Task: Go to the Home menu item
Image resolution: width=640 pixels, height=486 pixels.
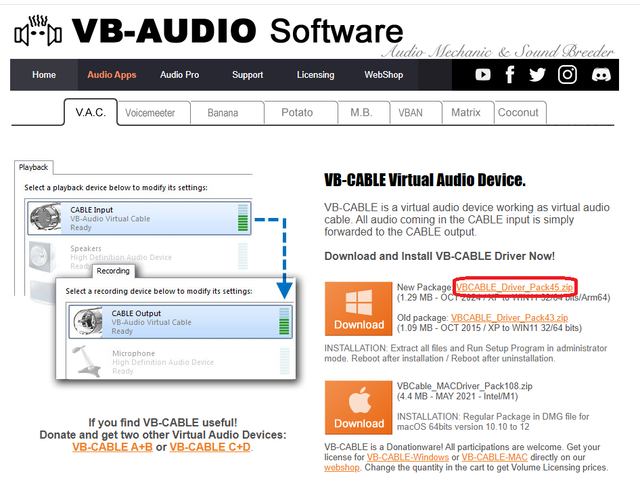Action: point(44,75)
